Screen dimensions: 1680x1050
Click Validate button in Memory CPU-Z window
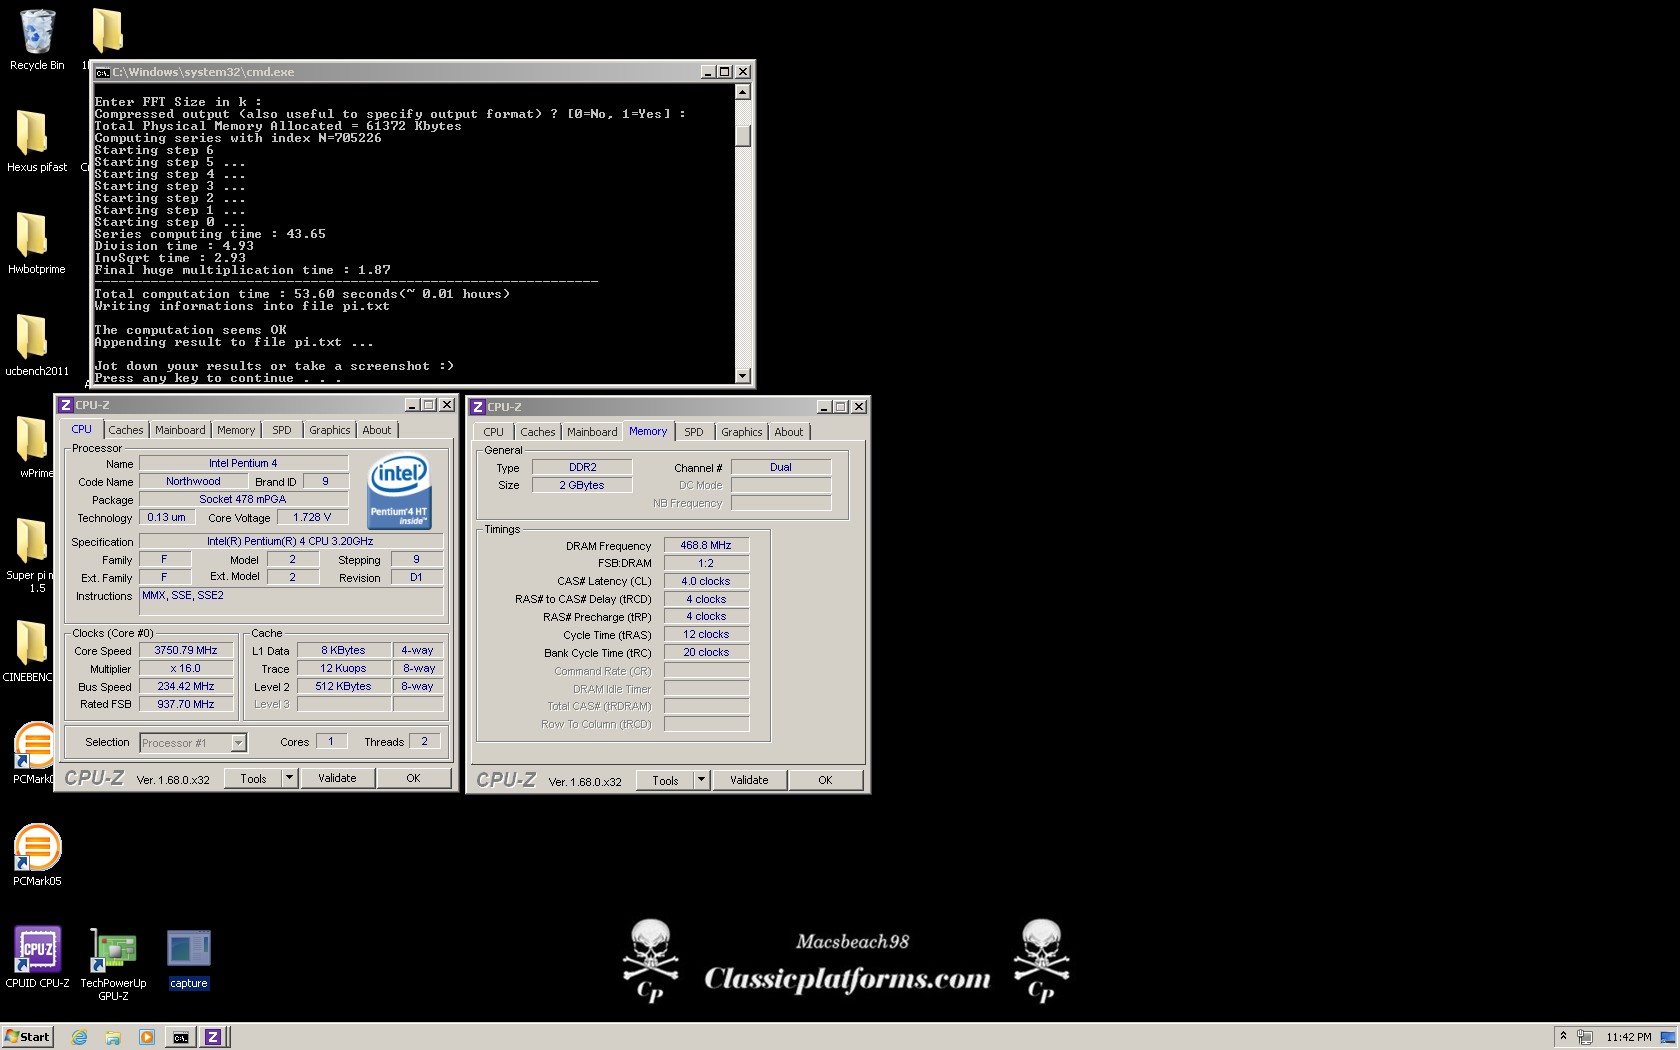(x=749, y=780)
